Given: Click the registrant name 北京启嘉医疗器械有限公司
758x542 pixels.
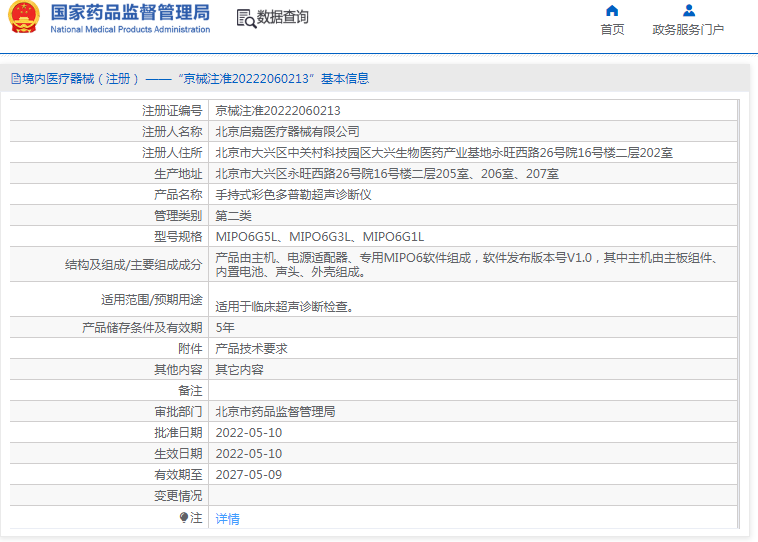Looking at the screenshot, I should click(288, 132).
